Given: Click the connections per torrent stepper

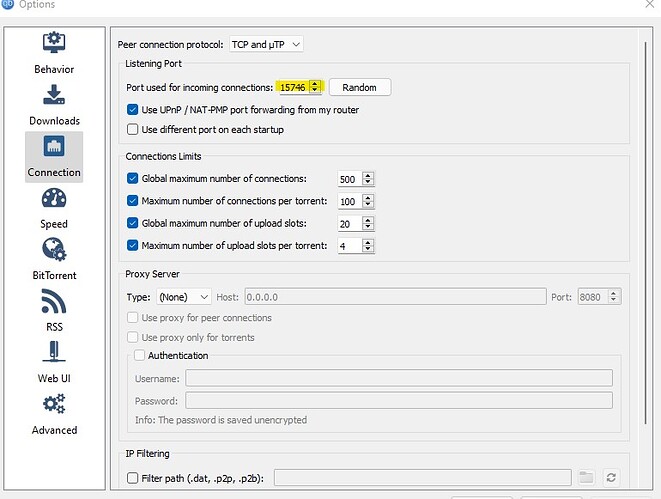Looking at the screenshot, I should tap(368, 201).
